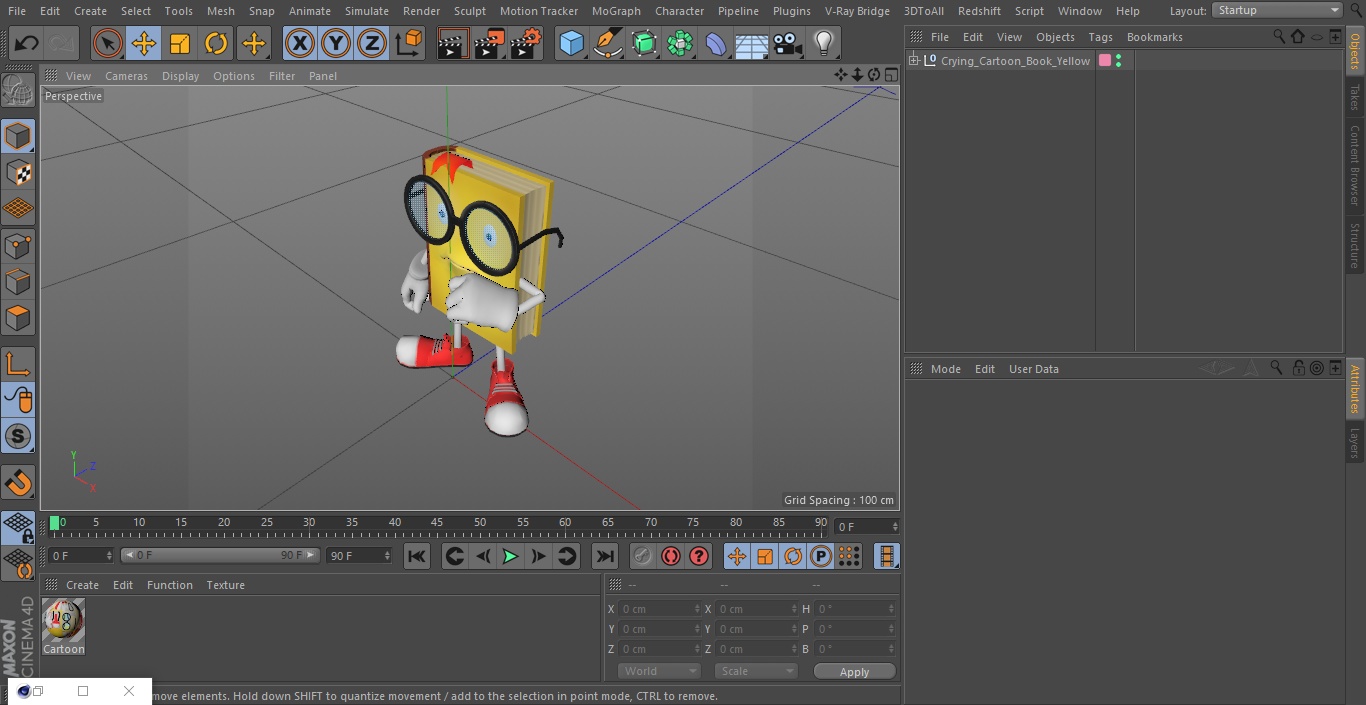Toggle the object's visibility dots
Screen dimensions: 1366x705
(1118, 61)
